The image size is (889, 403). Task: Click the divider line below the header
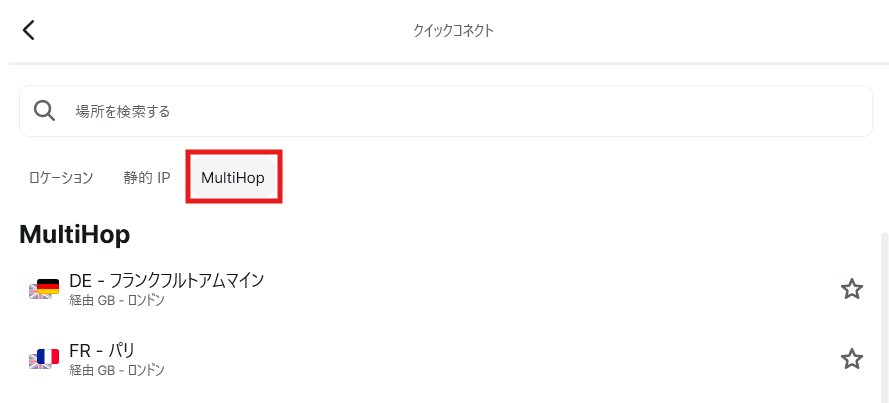(x=444, y=64)
